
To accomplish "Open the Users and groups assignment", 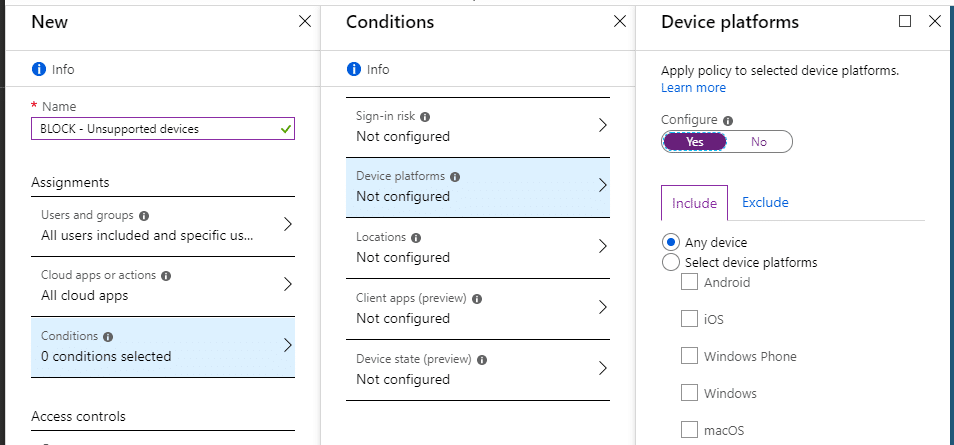I will click(x=163, y=225).
